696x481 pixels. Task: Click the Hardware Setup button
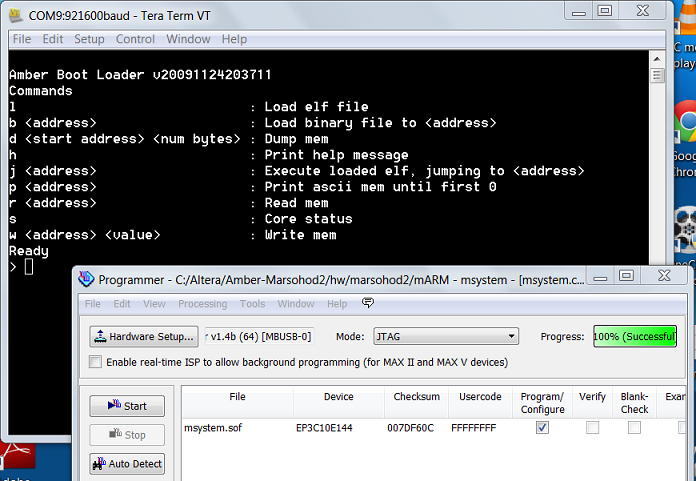(x=144, y=336)
